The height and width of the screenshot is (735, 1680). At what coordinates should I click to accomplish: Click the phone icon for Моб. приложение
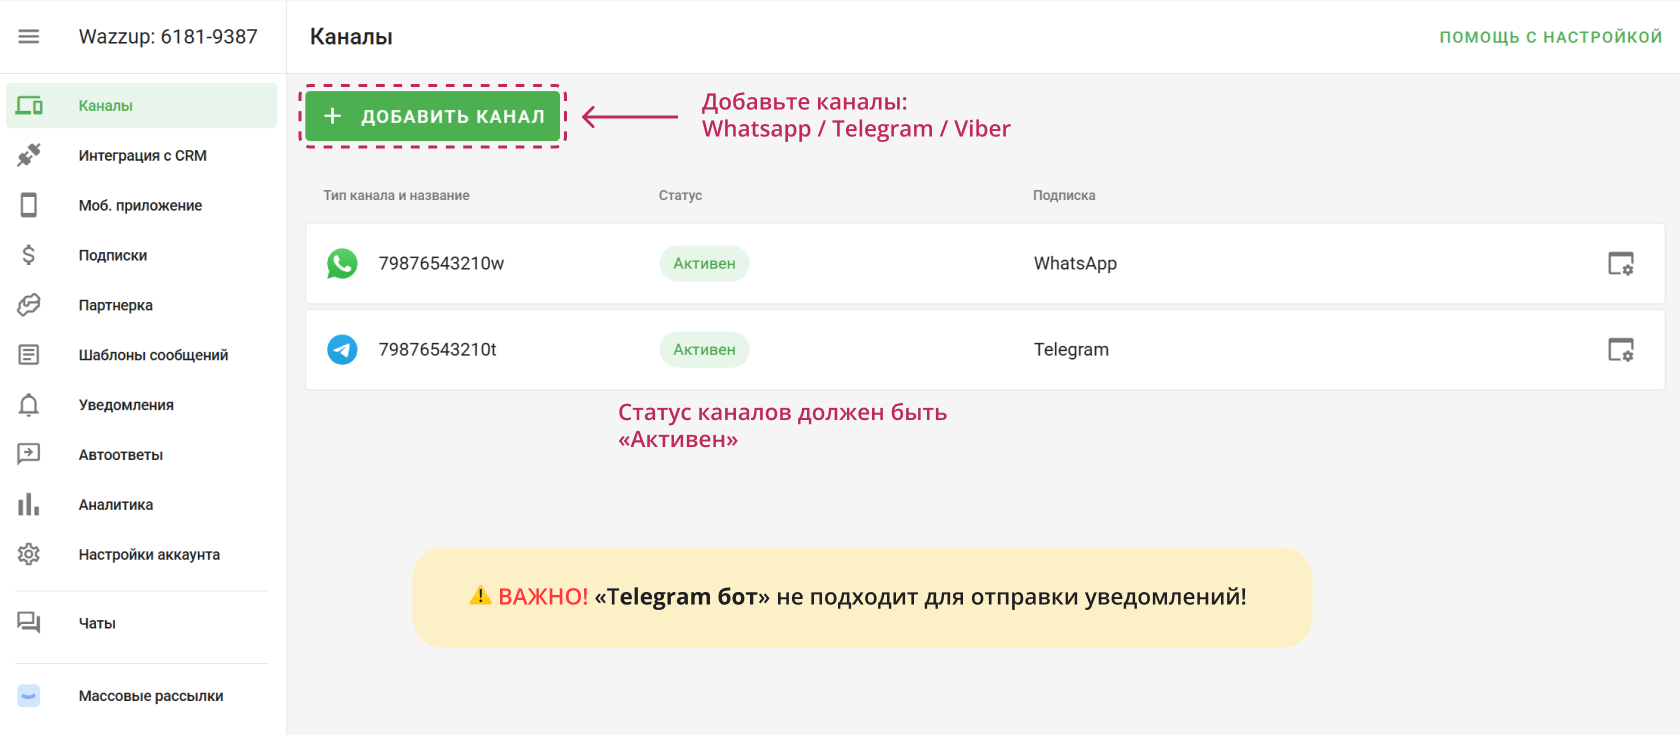click(29, 205)
